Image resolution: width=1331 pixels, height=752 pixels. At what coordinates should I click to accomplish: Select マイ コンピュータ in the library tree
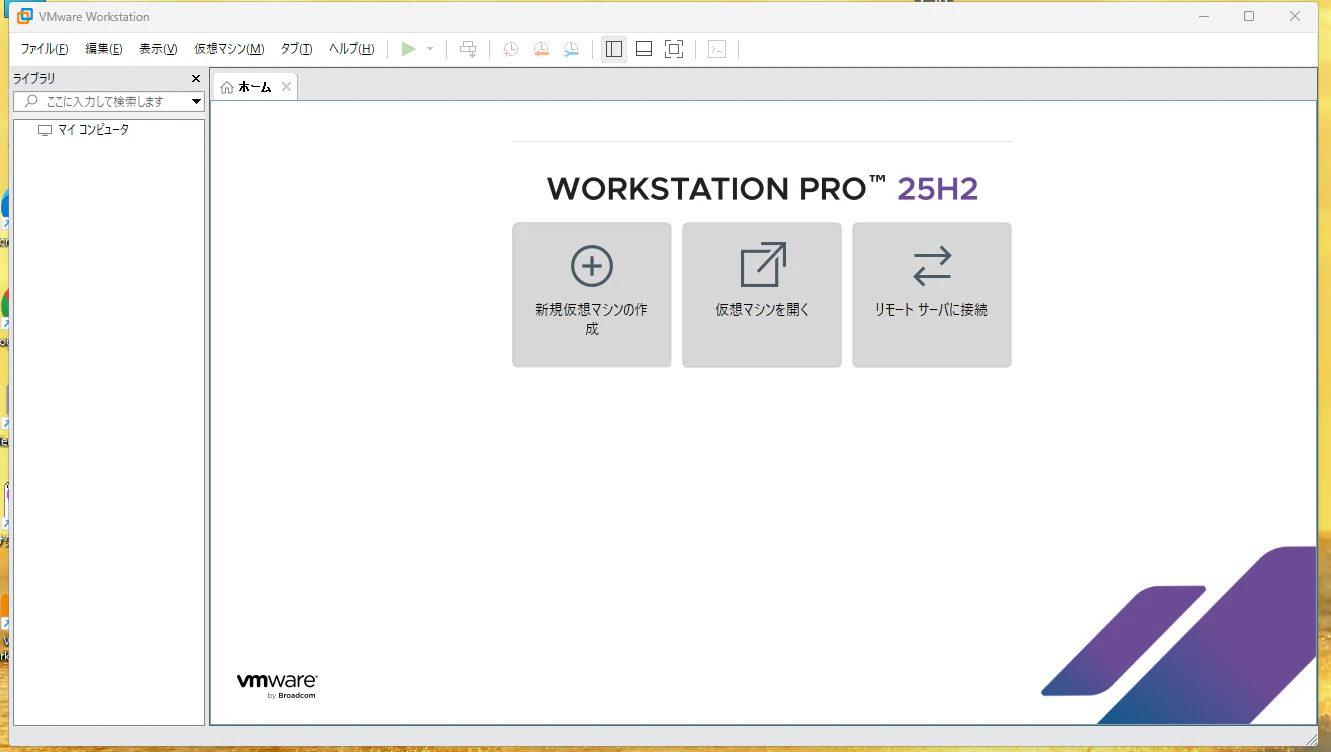(x=84, y=130)
